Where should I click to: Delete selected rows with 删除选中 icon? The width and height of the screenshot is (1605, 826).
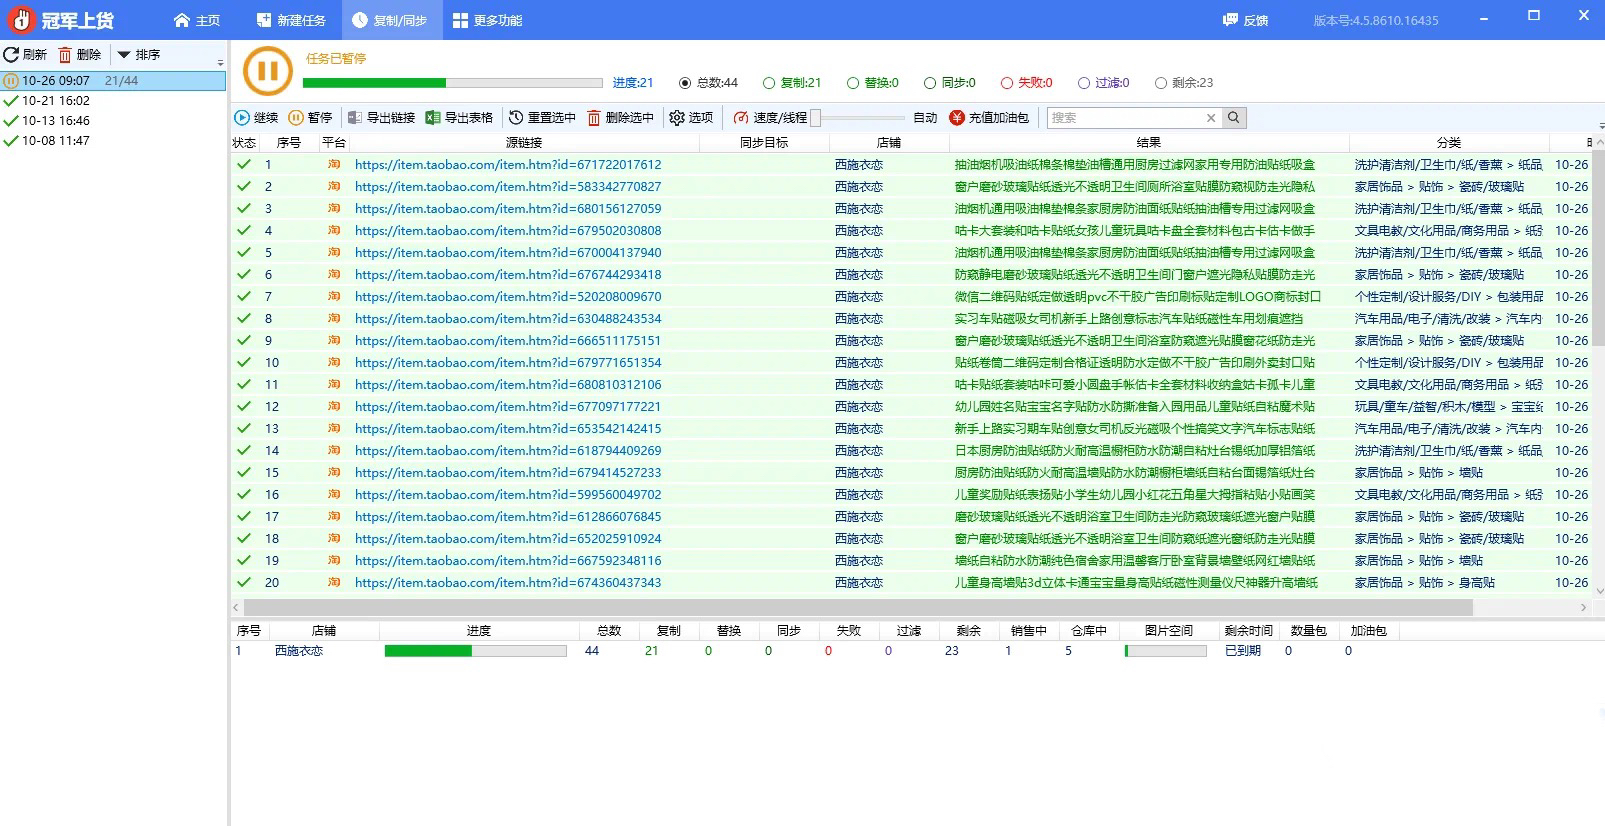coord(594,118)
